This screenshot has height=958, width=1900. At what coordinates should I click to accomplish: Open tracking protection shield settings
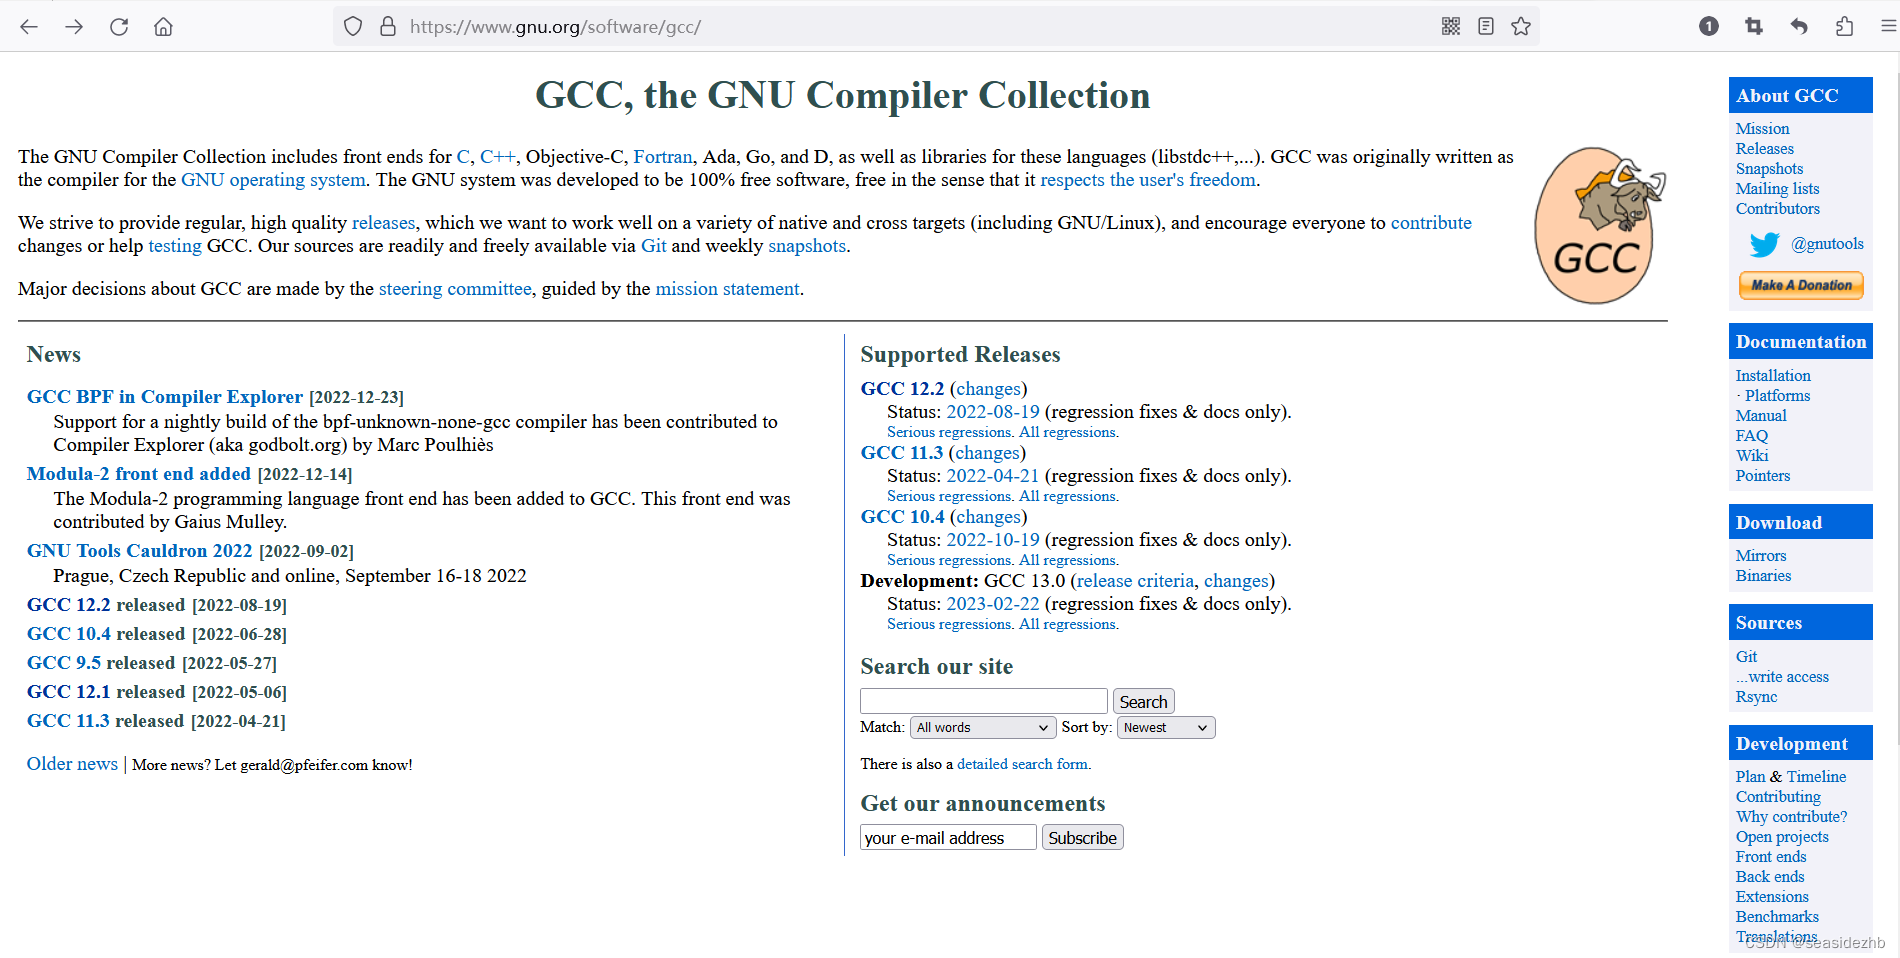coord(352,26)
